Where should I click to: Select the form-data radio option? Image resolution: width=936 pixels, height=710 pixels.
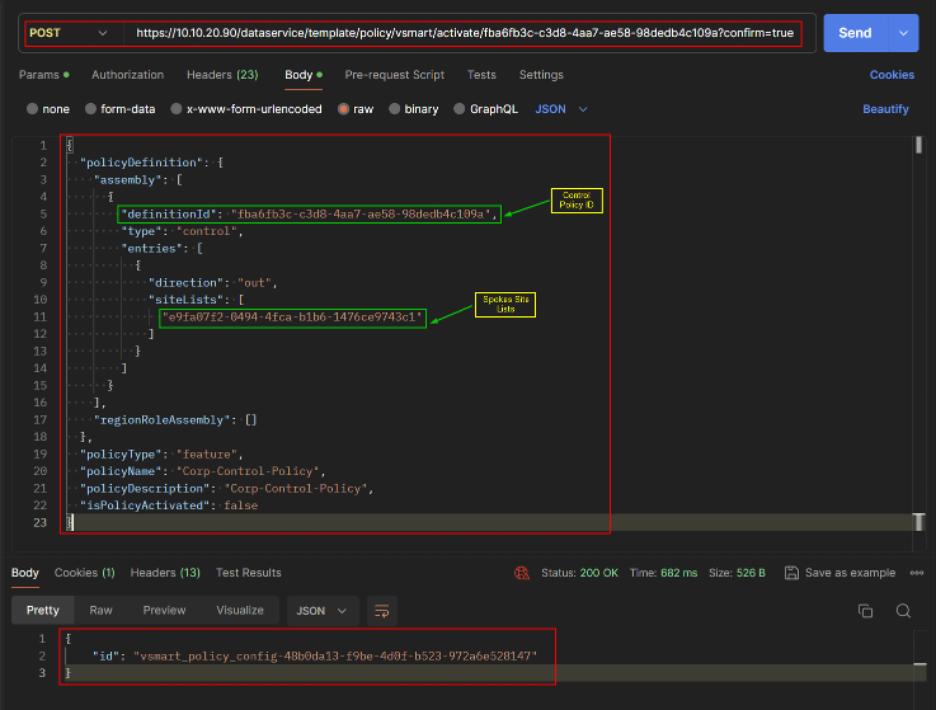pyautogui.click(x=91, y=109)
